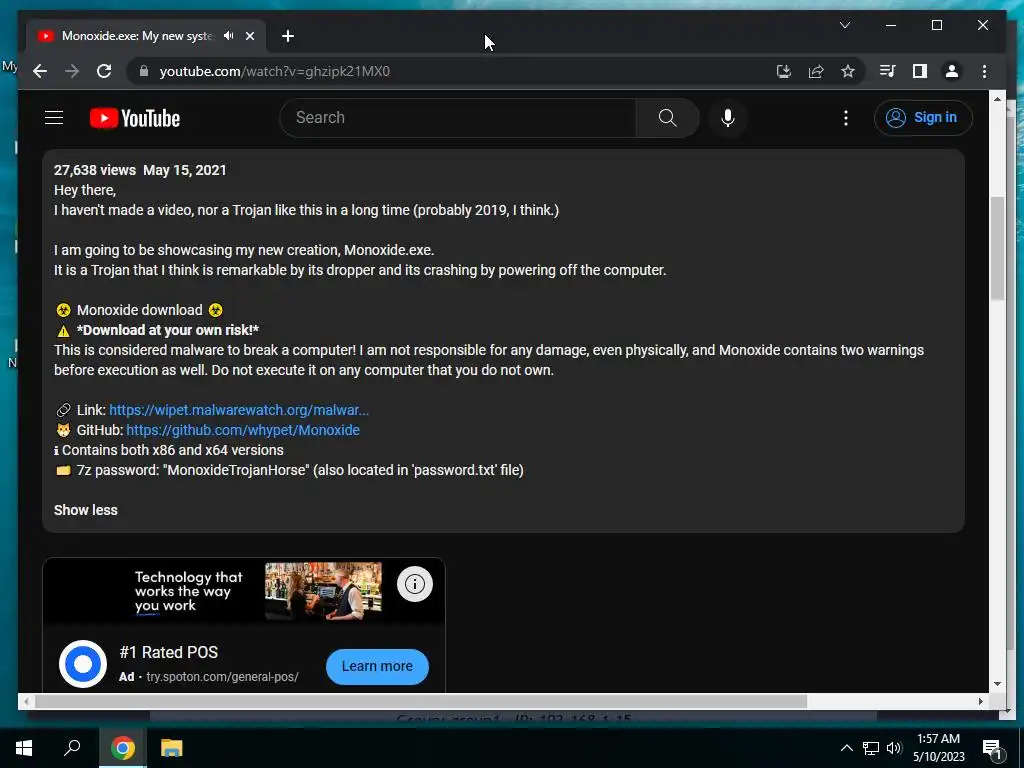
Task: Collapse description with Show less
Action: (x=86, y=510)
